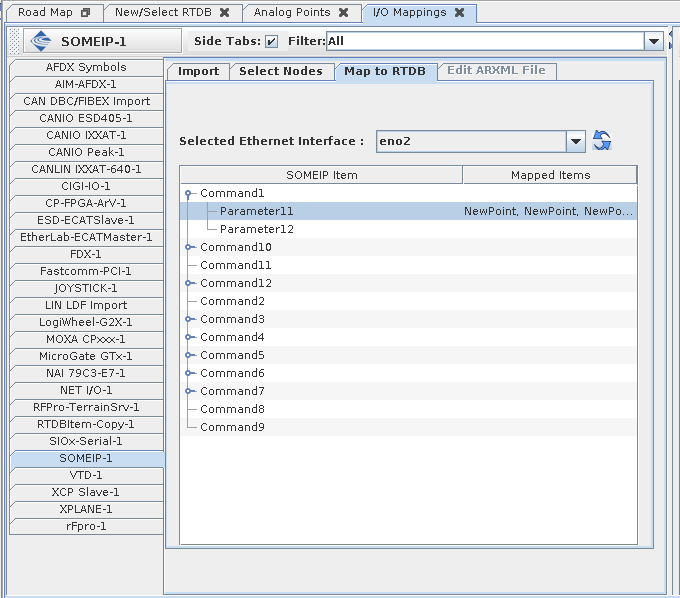Open the NAI 79C3-E7-1 side tab
680x598 pixels.
(x=86, y=373)
